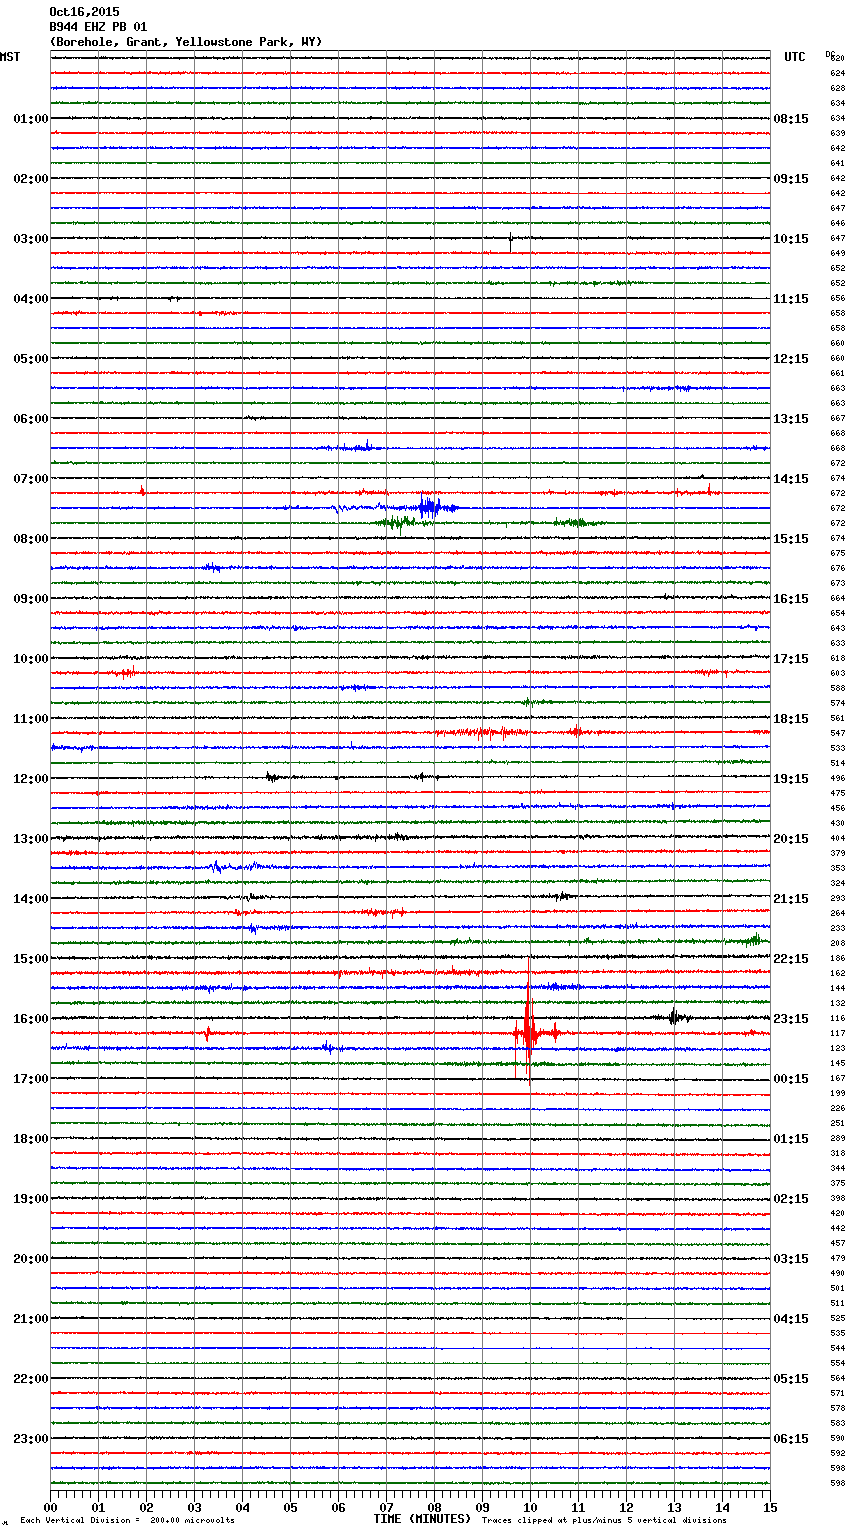Click minute 03 on the bottom time axis
The image size is (850, 1534).
194,1507
